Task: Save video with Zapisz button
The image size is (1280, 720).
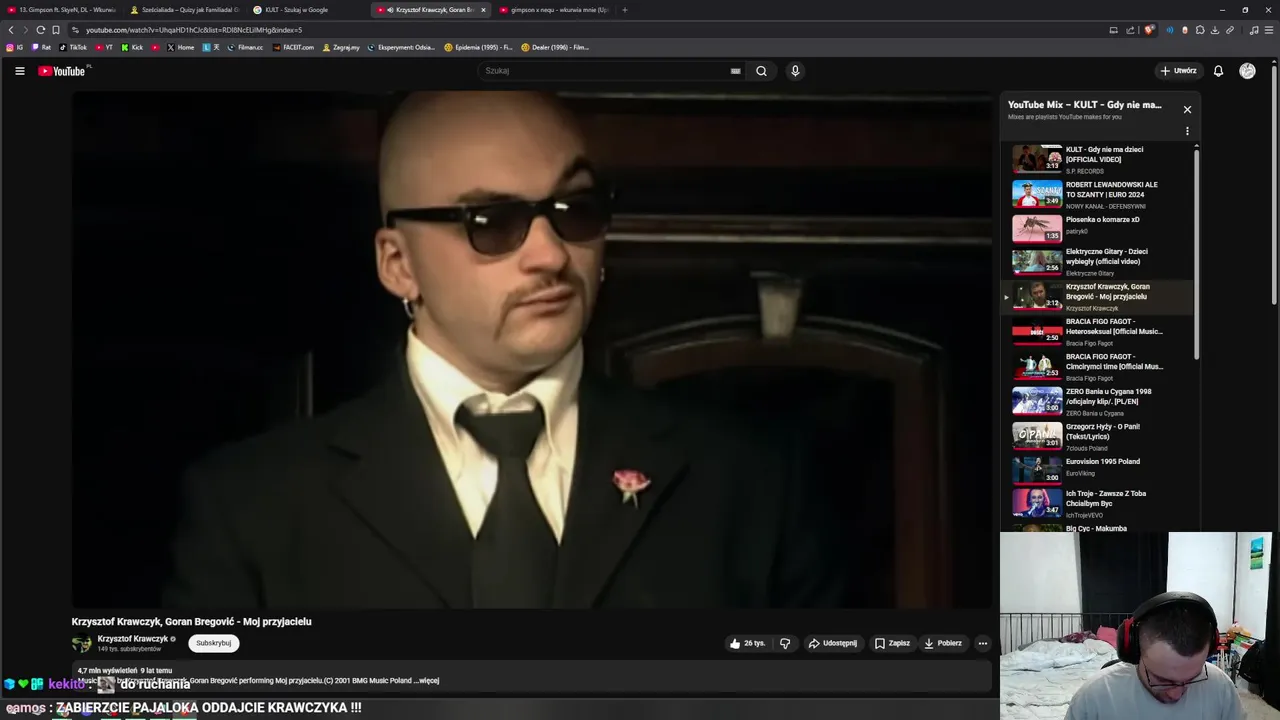Action: 892,643
